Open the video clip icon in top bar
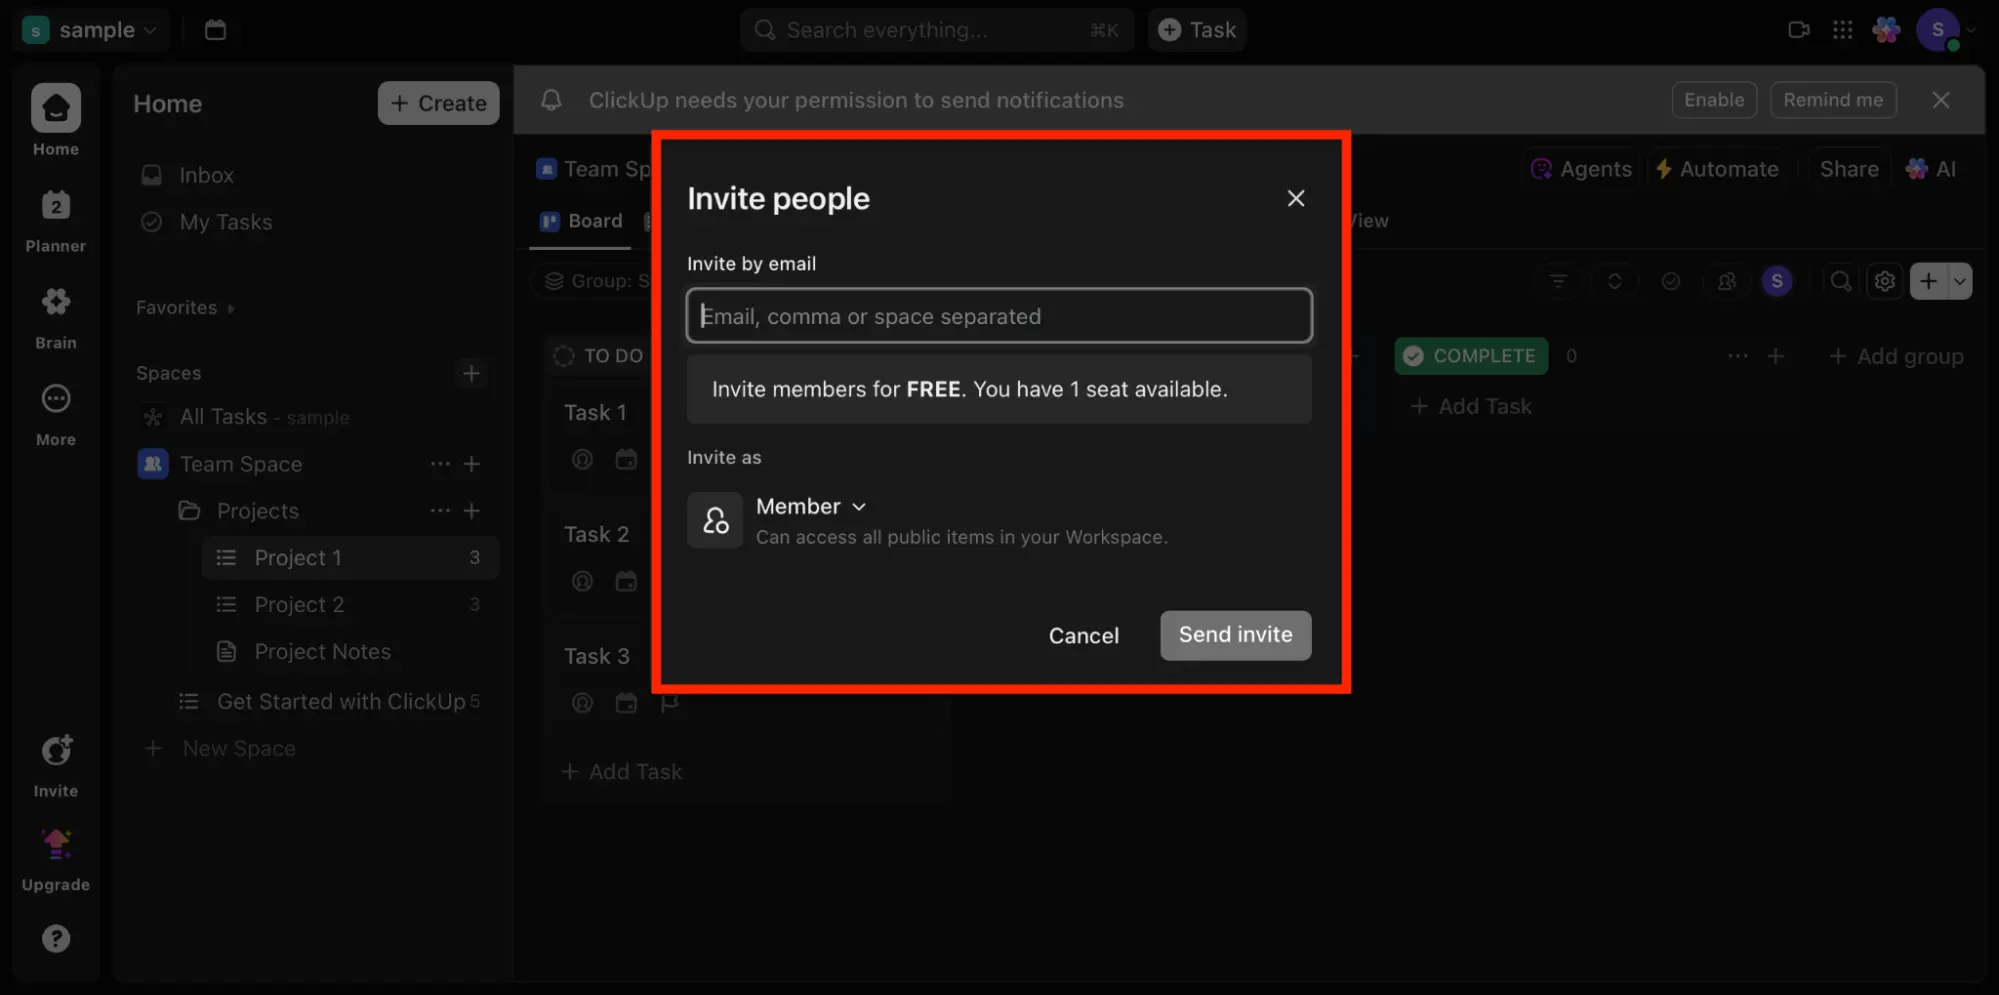 pyautogui.click(x=1798, y=30)
